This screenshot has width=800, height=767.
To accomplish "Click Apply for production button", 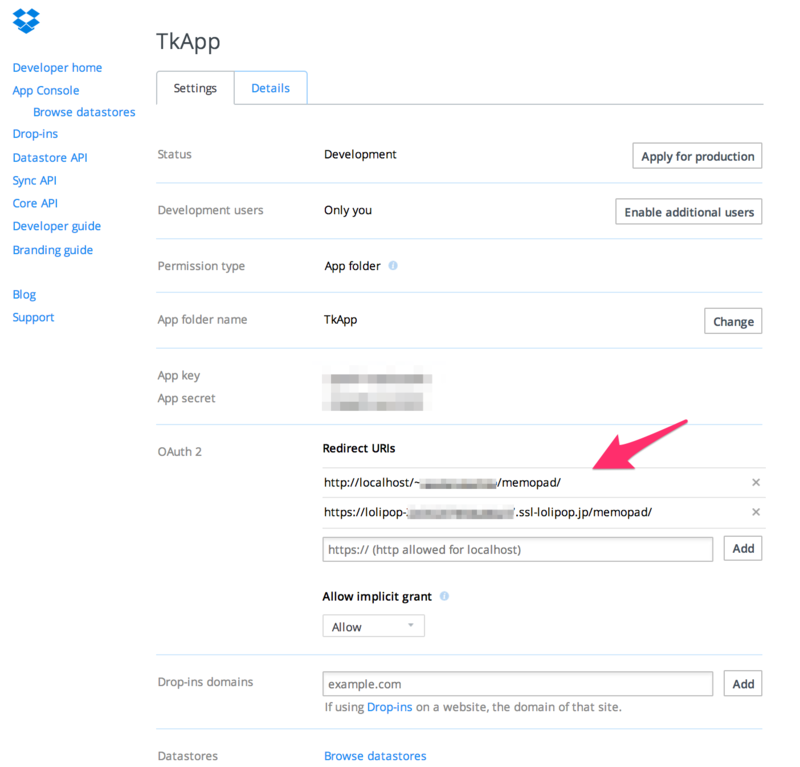I will pos(697,156).
